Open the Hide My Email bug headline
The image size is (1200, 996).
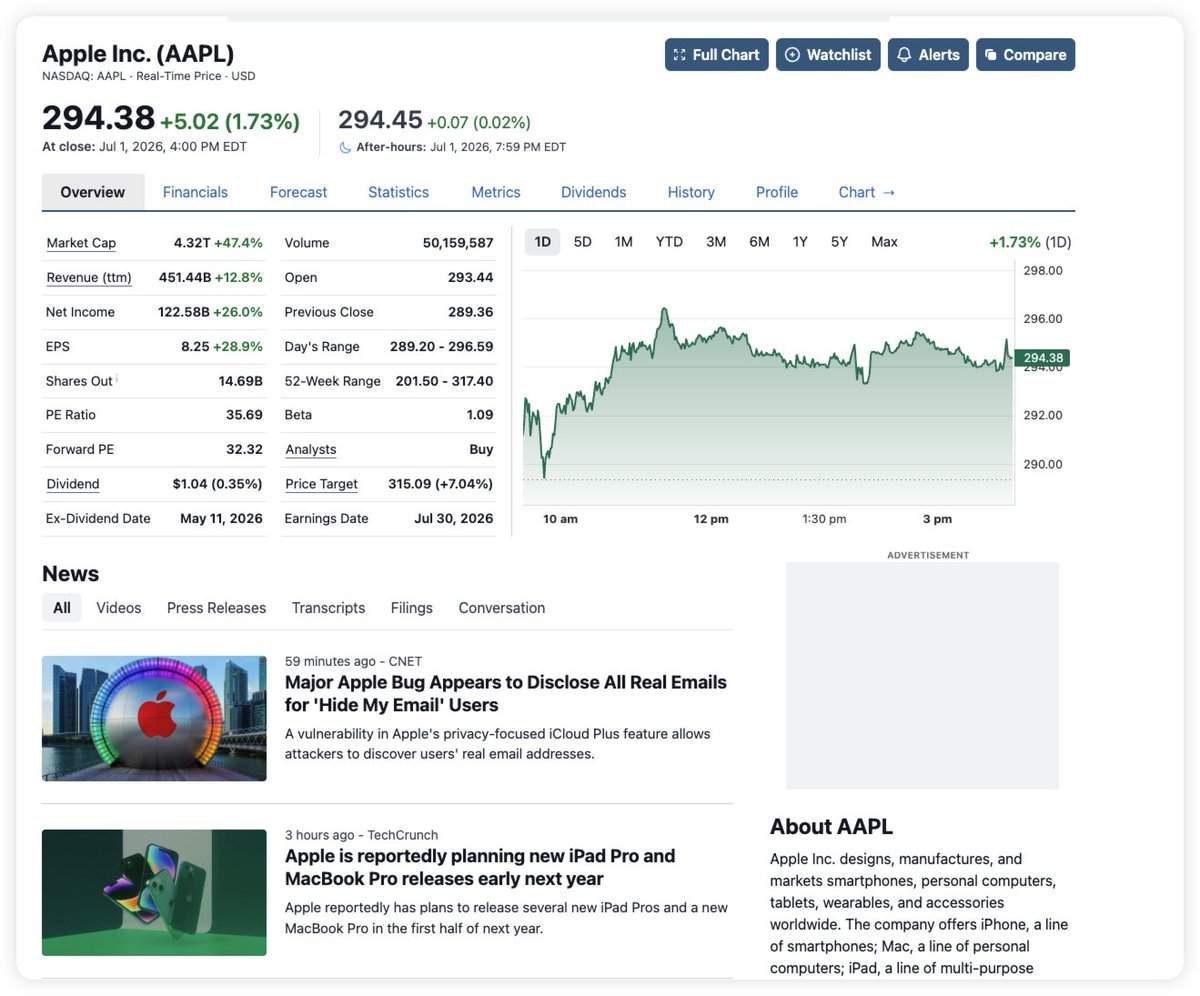(x=506, y=693)
